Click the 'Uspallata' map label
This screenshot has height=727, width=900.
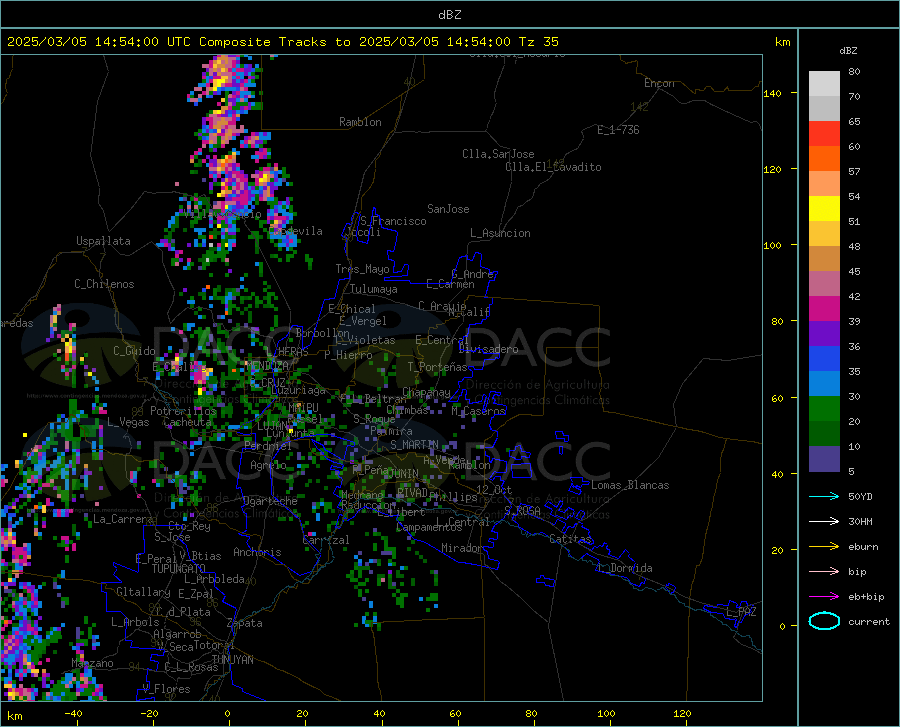click(x=103, y=241)
